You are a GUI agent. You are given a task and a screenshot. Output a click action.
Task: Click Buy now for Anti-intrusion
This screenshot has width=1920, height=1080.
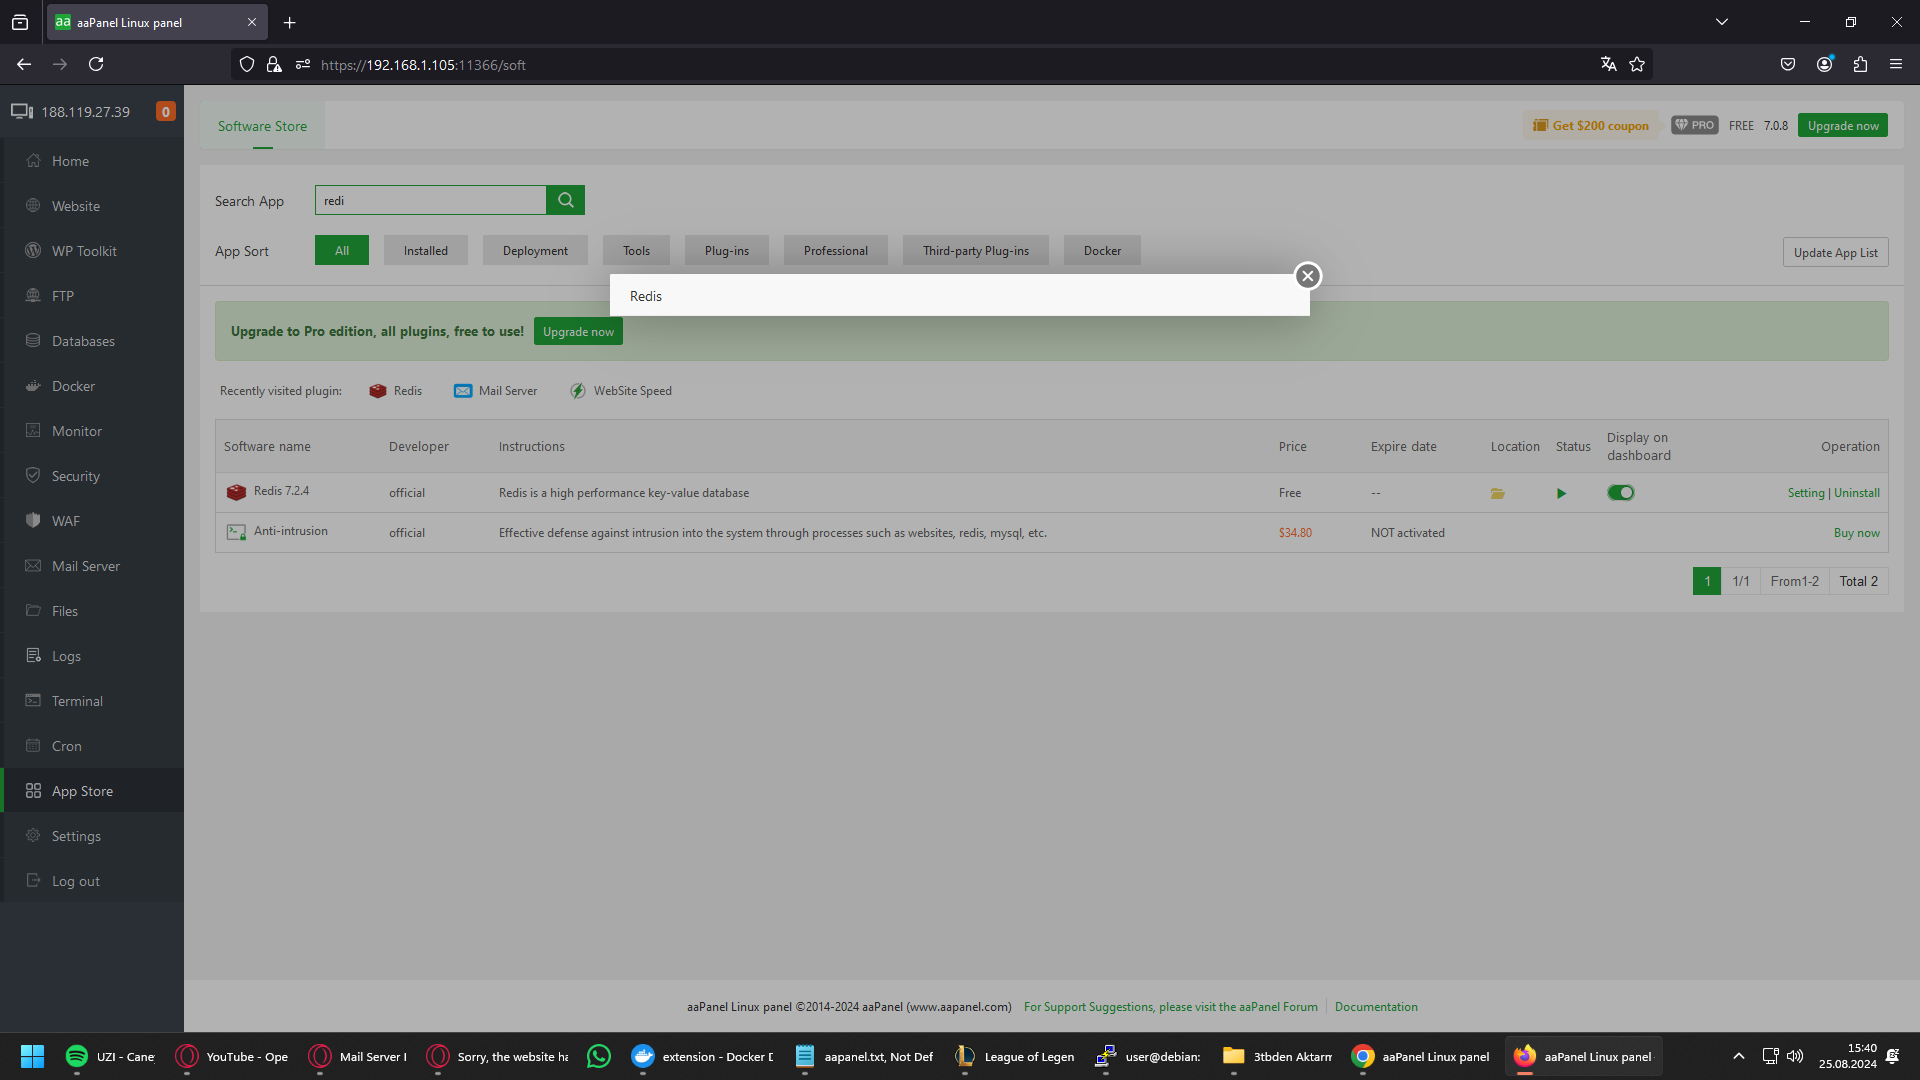click(x=1856, y=533)
